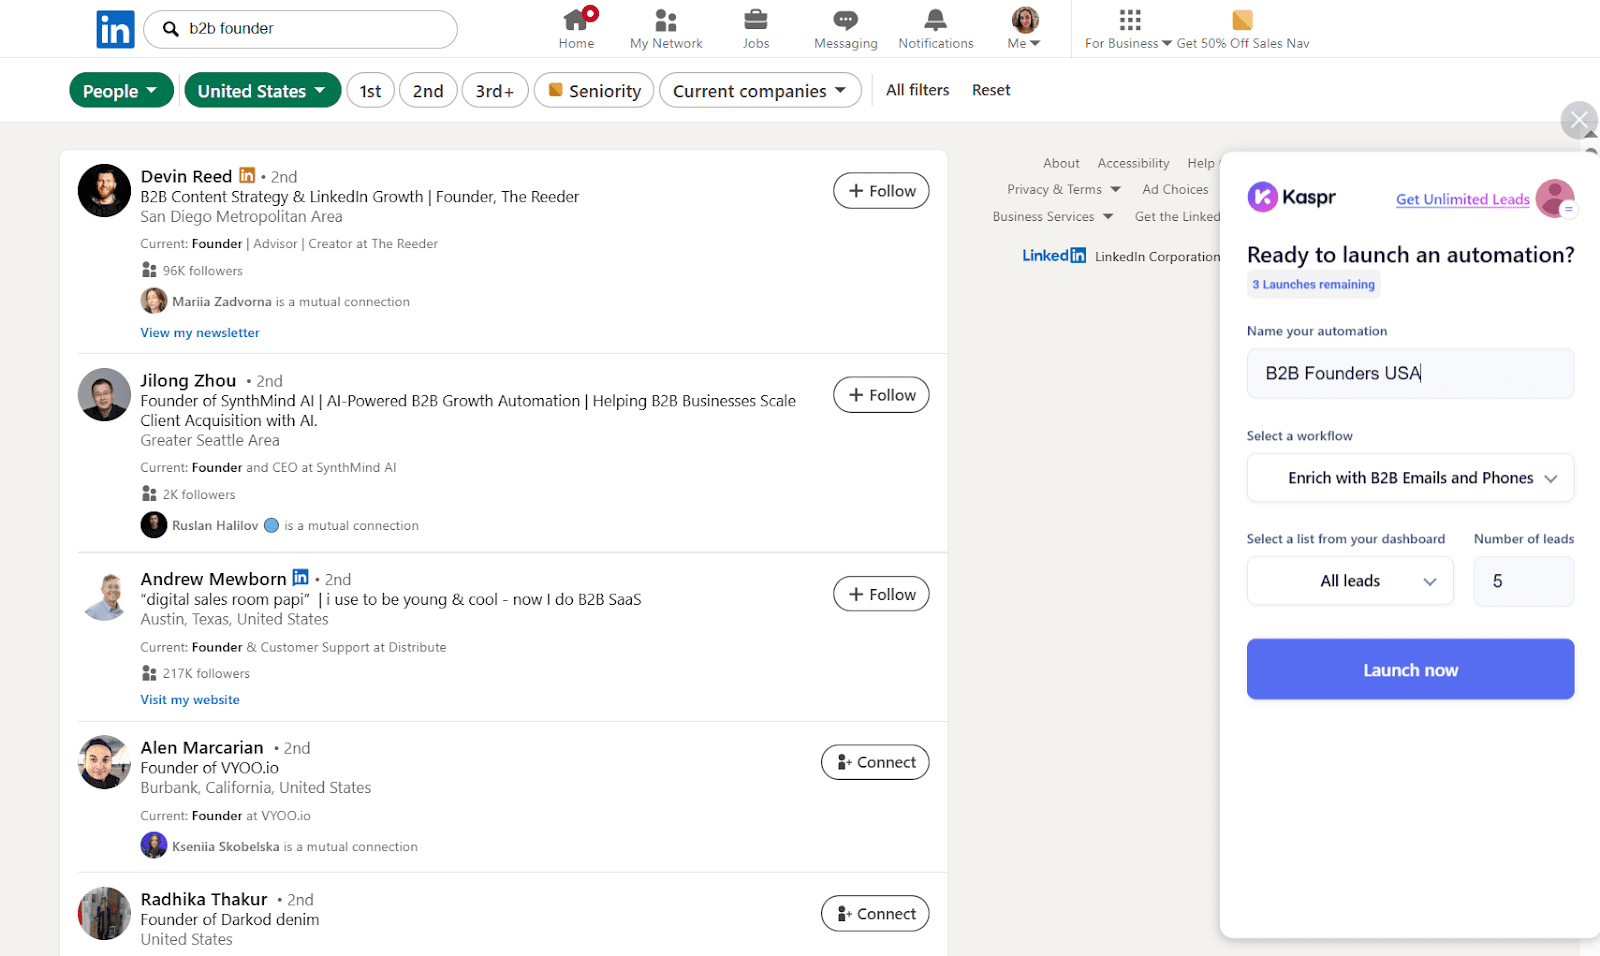
Task: Expand the United States location dropdown
Action: pos(261,91)
